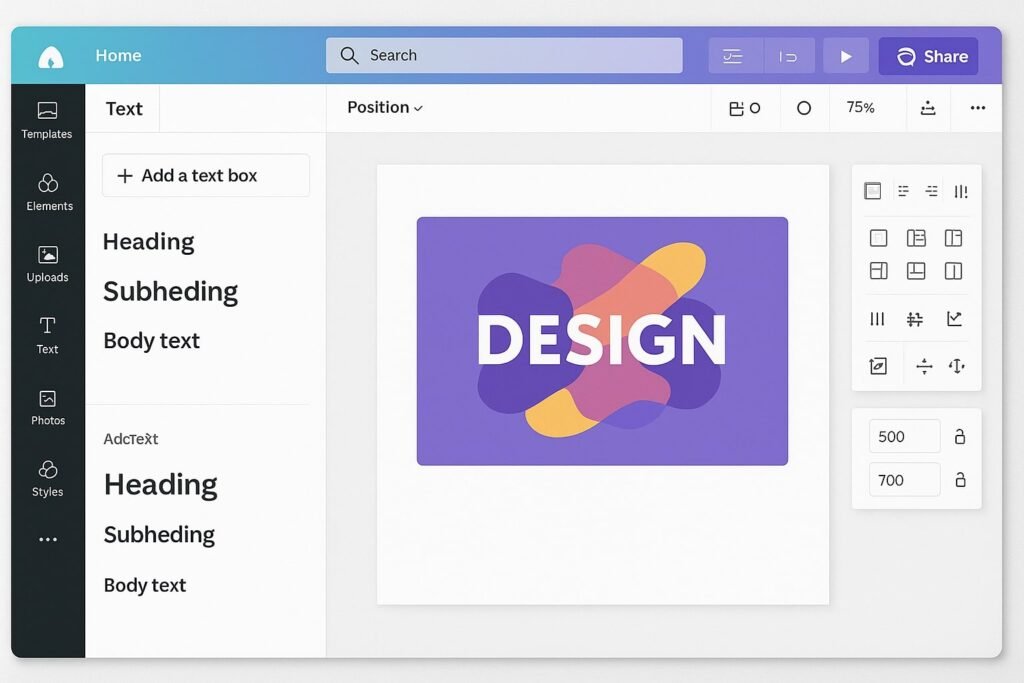Click the Search input field
The image size is (1024, 683).
click(x=504, y=56)
